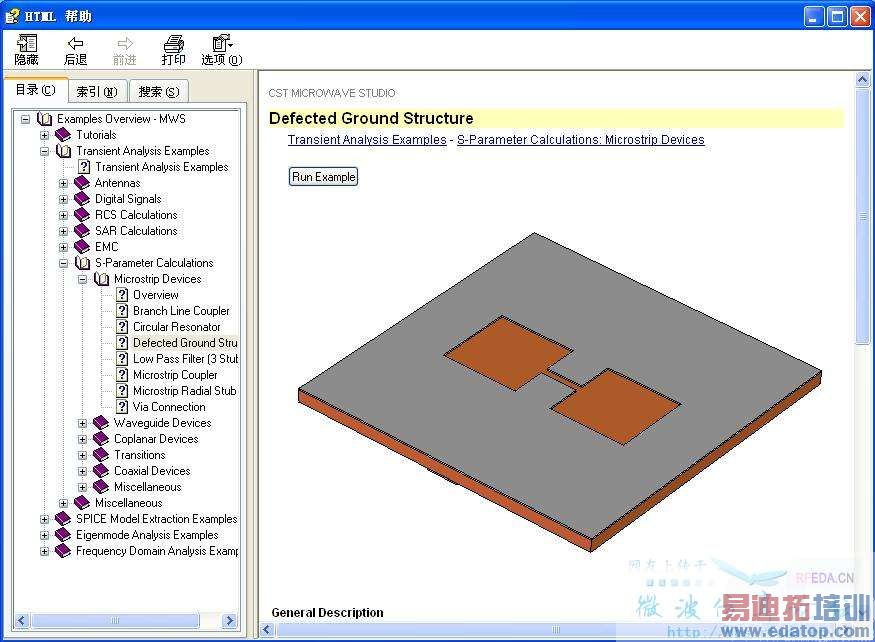Click the Print (打印) toolbar icon
The image size is (875, 642).
point(174,44)
